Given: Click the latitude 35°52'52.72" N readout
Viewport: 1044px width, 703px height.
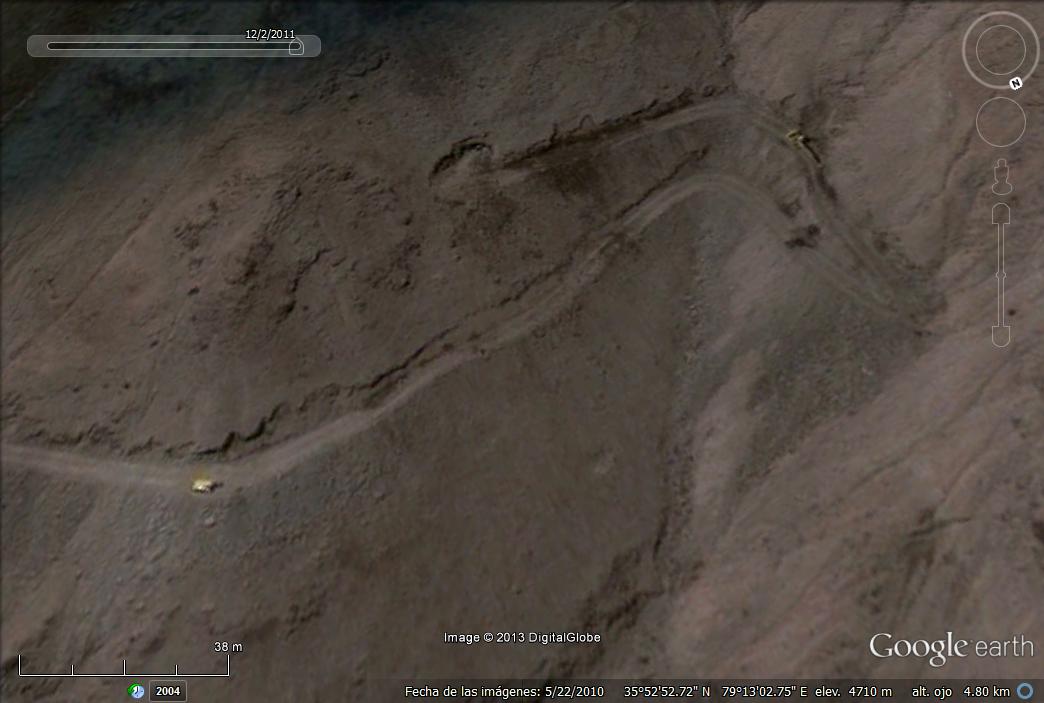Looking at the screenshot, I should pos(667,692).
